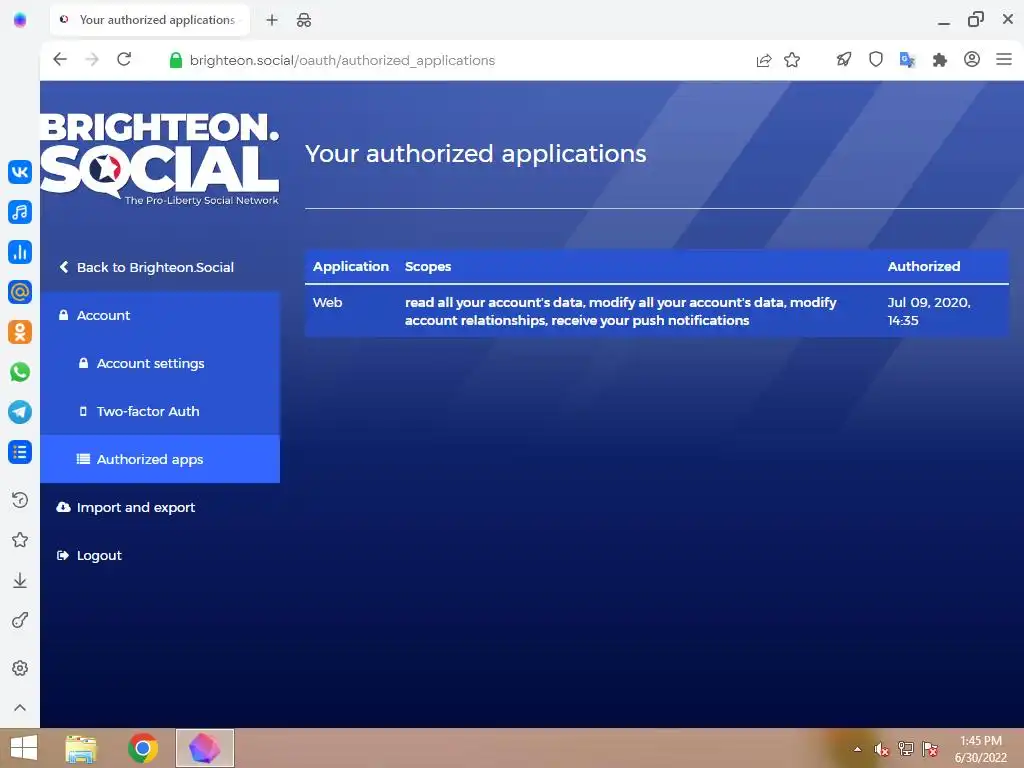
Task: Open the browser hamburger menu
Action: tap(1004, 59)
